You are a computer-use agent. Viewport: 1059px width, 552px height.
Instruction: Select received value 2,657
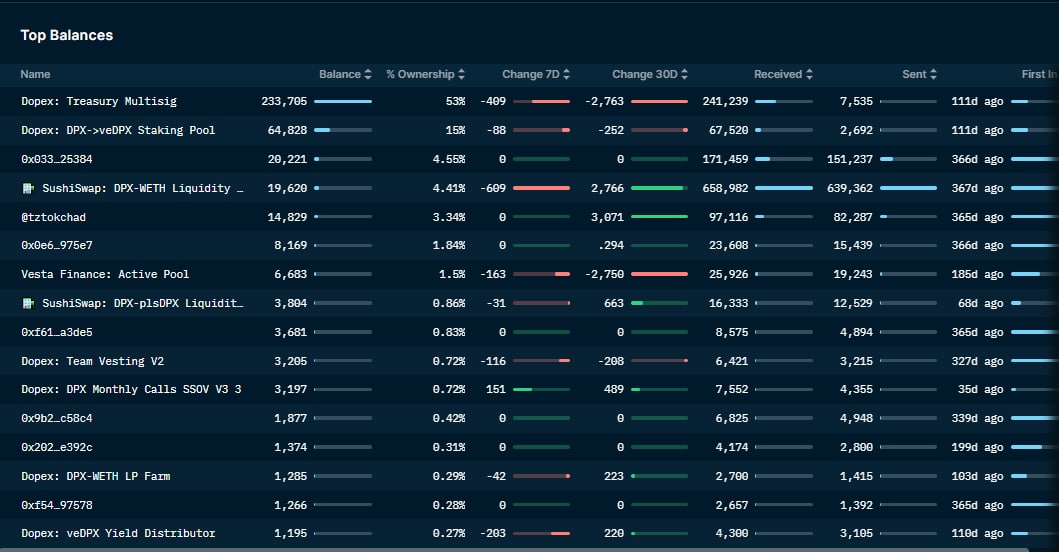pyautogui.click(x=731, y=505)
